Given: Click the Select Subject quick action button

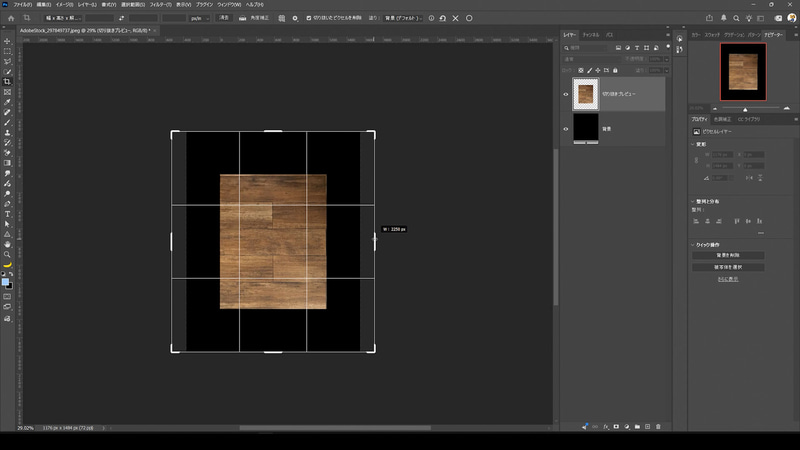Looking at the screenshot, I should tap(728, 267).
